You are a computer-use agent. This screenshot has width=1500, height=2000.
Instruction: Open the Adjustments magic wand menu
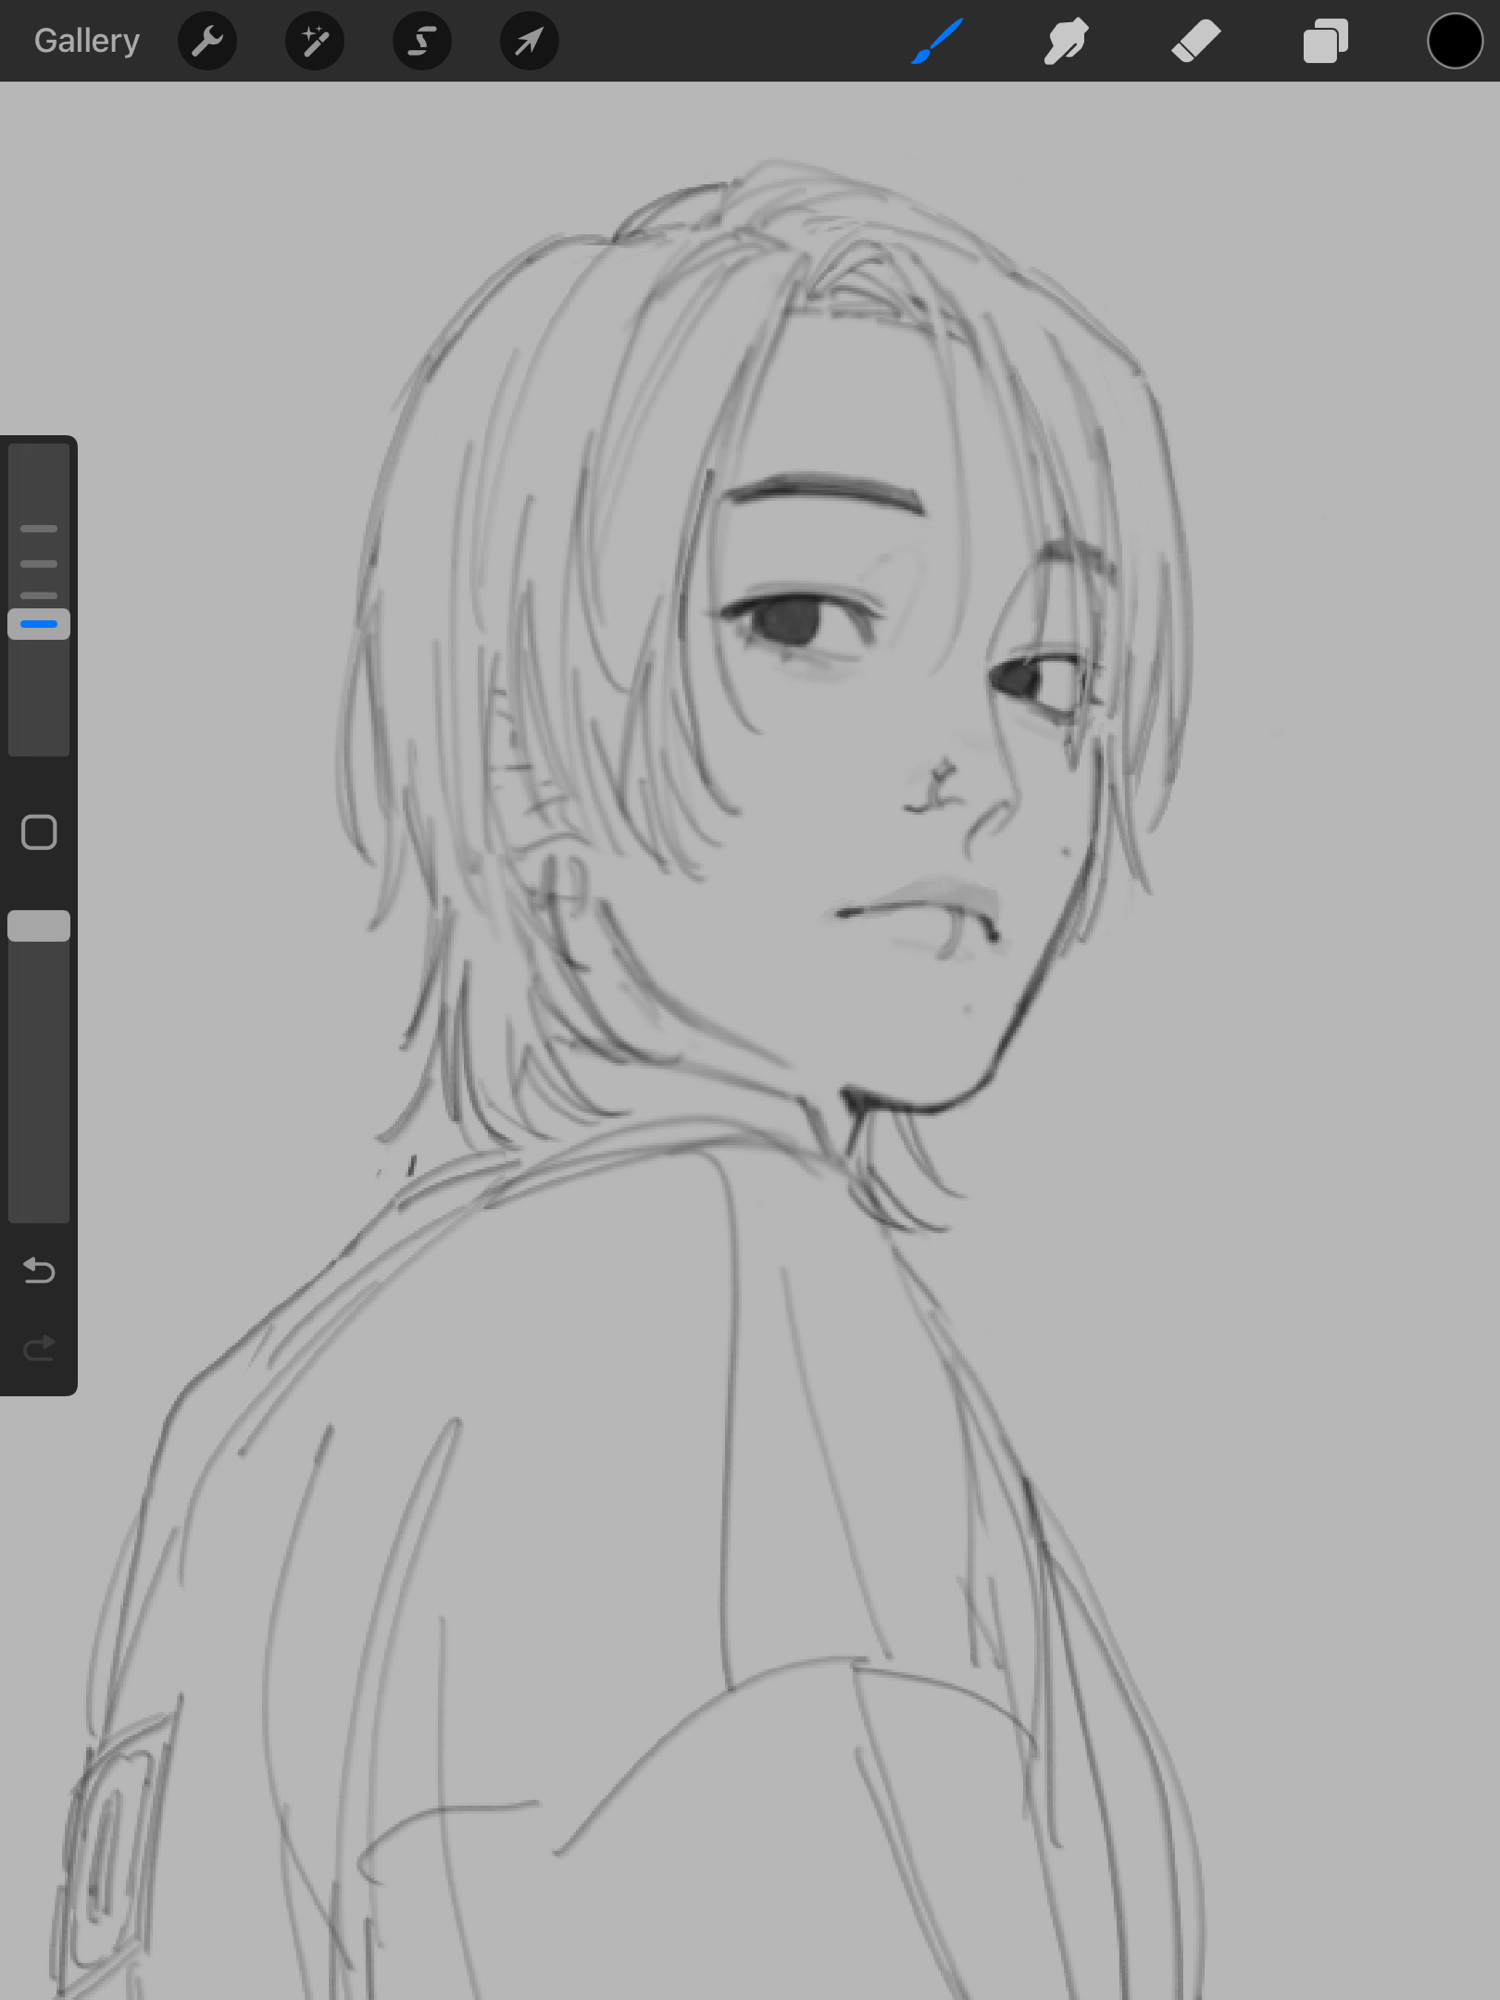pos(315,41)
